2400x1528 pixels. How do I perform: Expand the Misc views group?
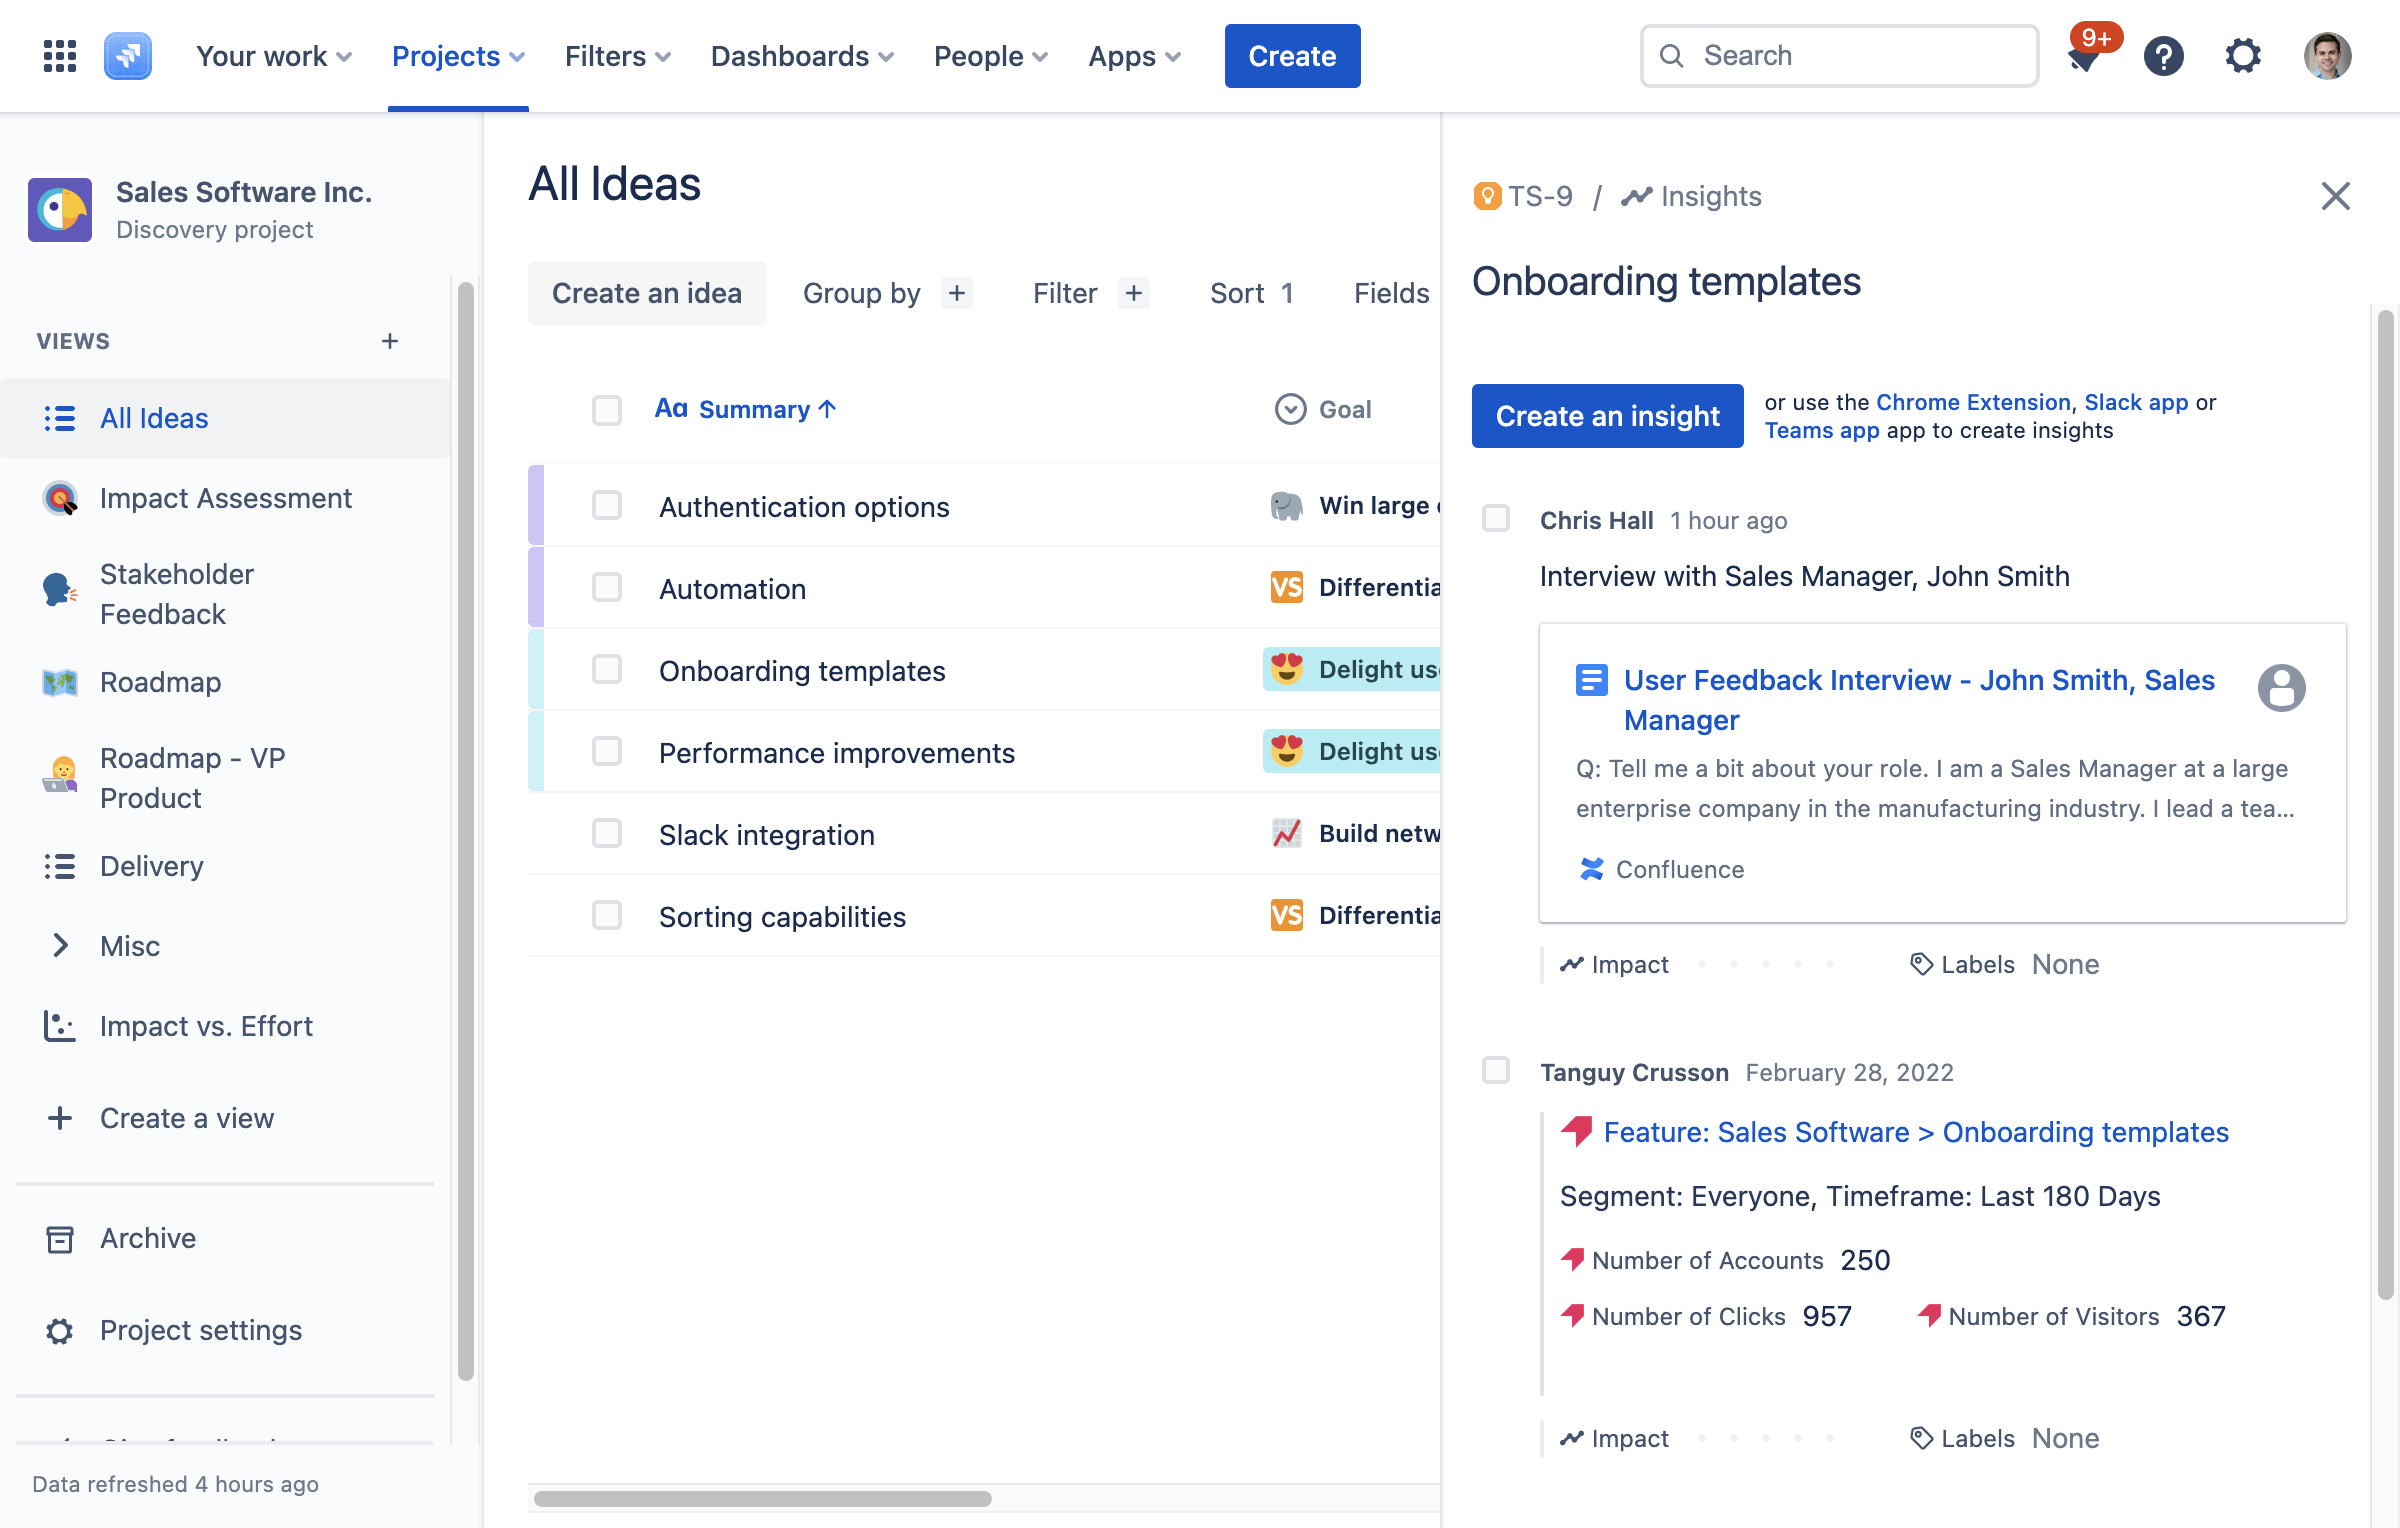pos(60,946)
